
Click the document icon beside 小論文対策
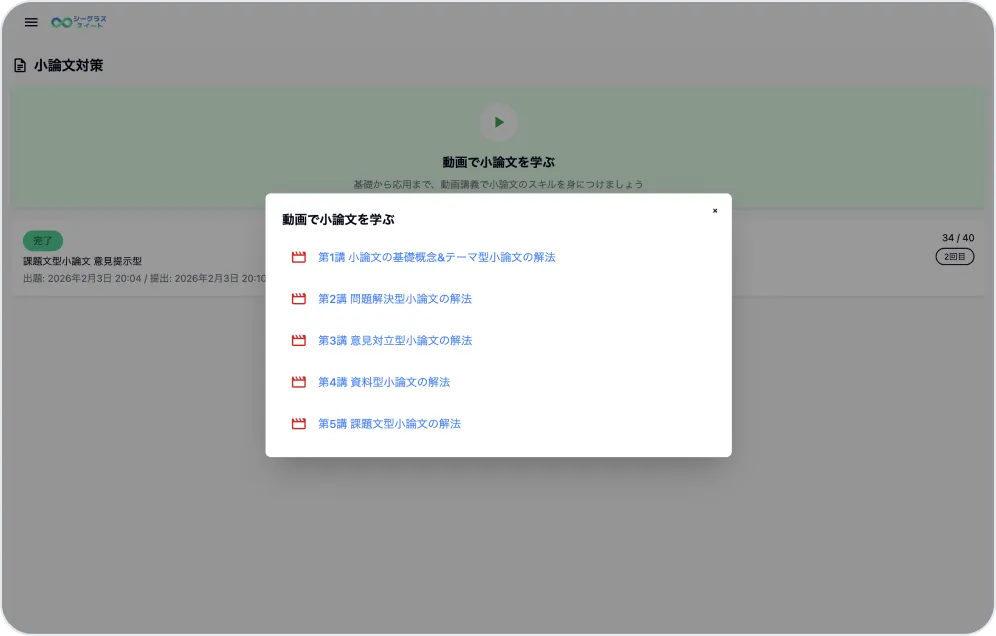coord(20,65)
